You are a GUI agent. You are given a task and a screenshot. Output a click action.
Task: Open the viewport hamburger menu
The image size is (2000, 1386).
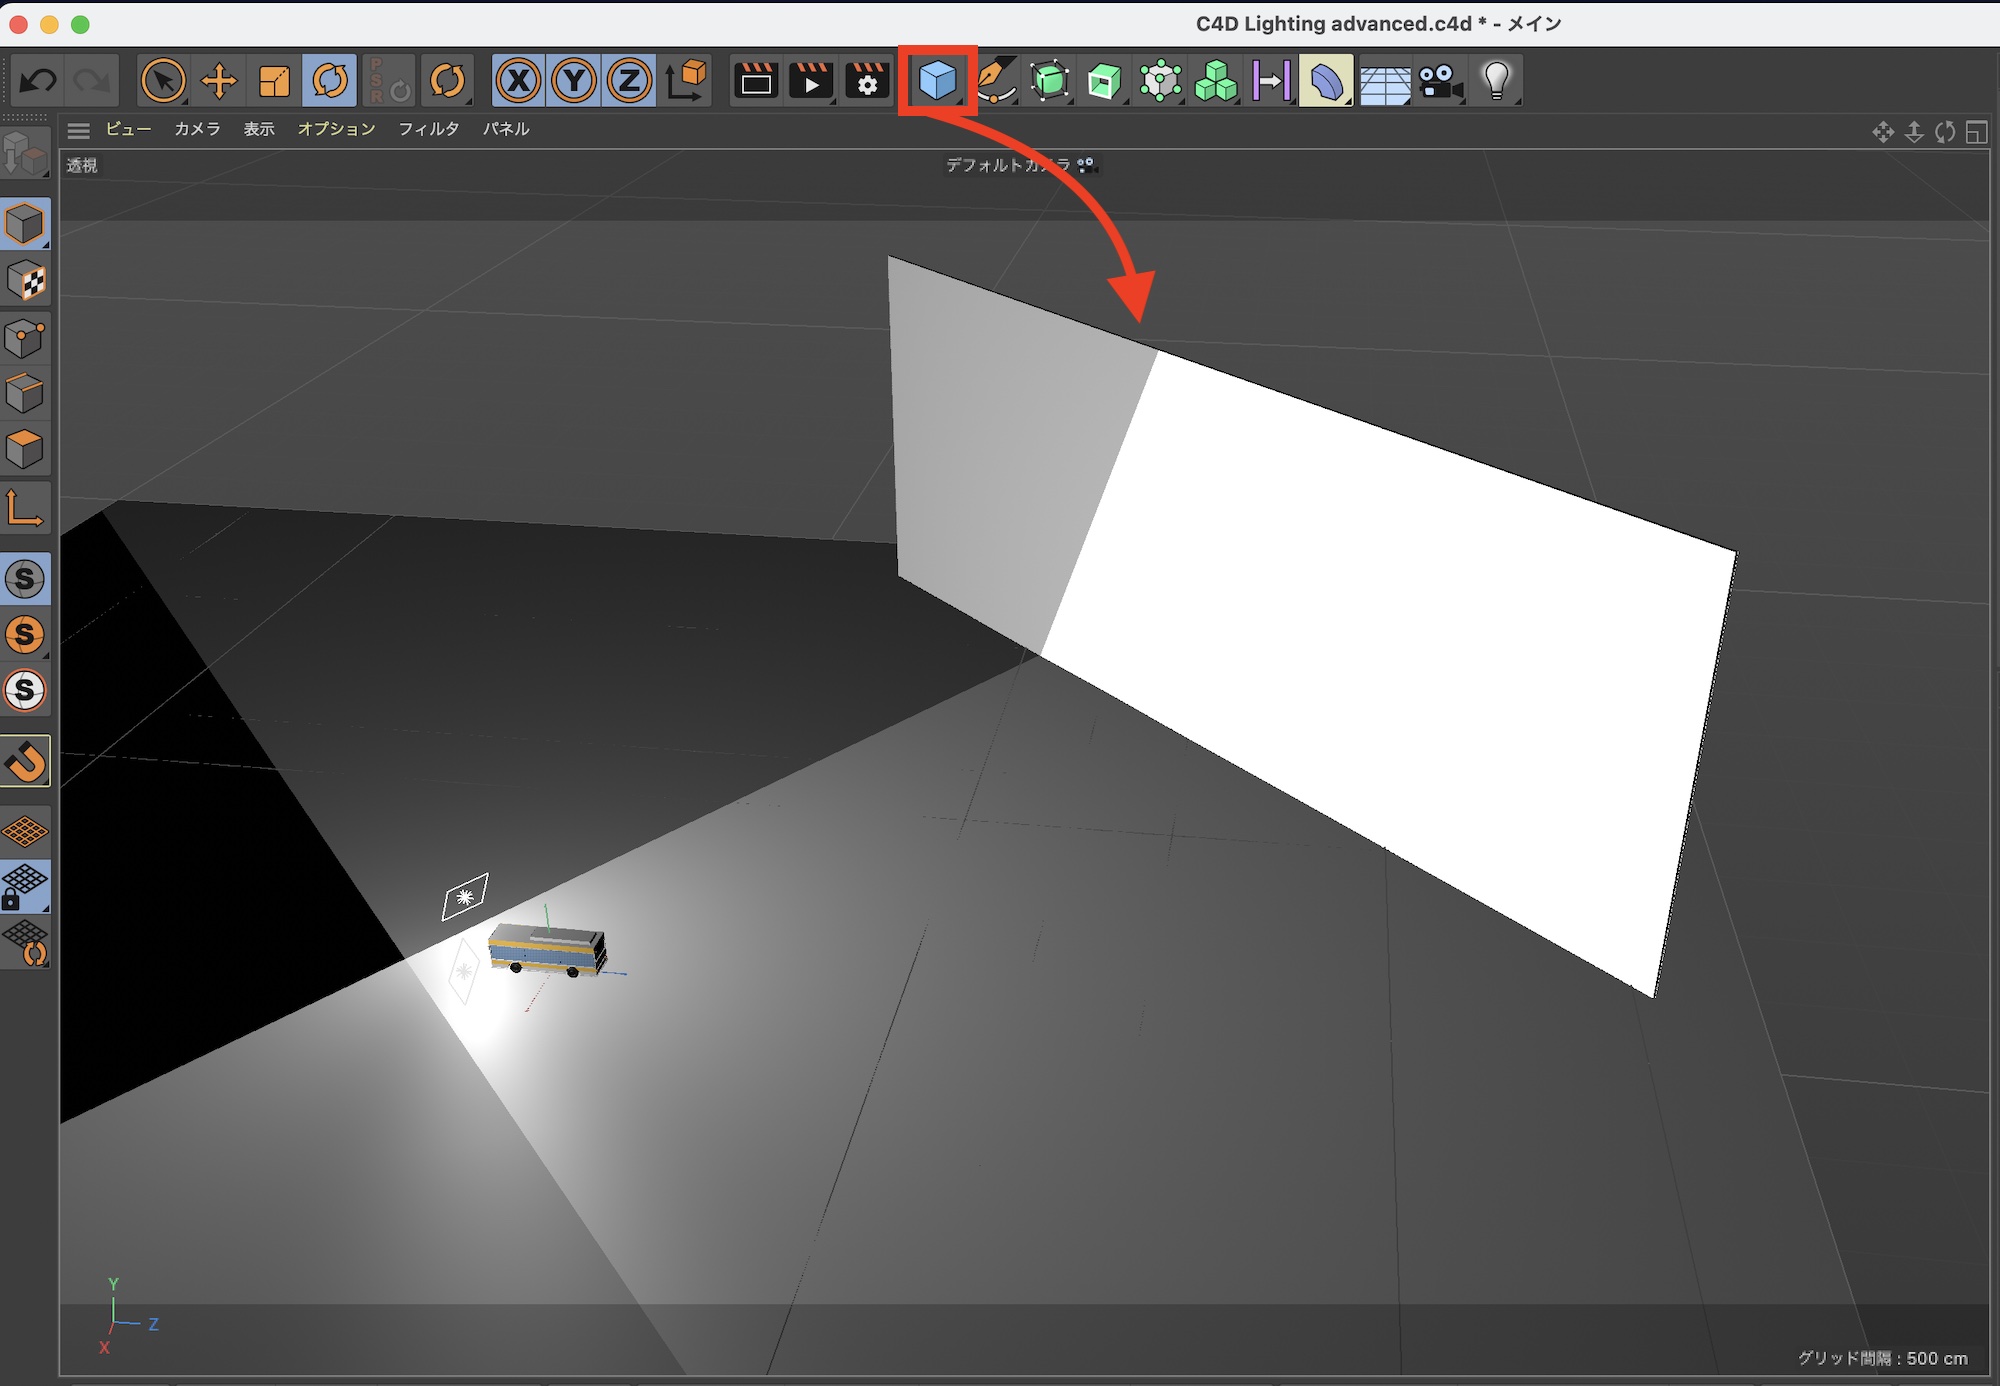tap(79, 130)
